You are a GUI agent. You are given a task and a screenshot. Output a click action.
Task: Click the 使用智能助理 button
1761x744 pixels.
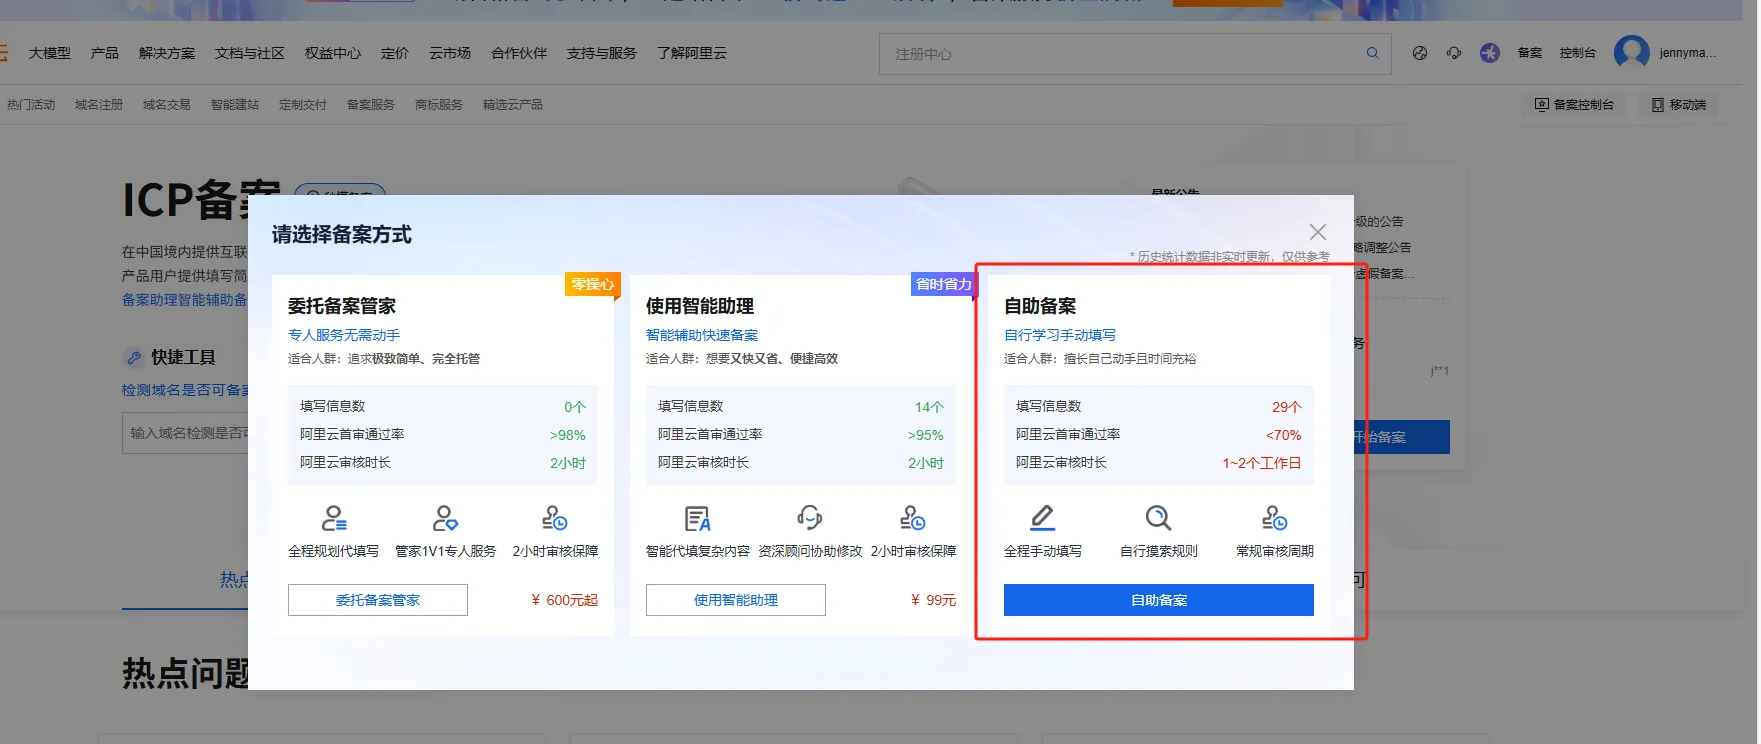(x=735, y=600)
